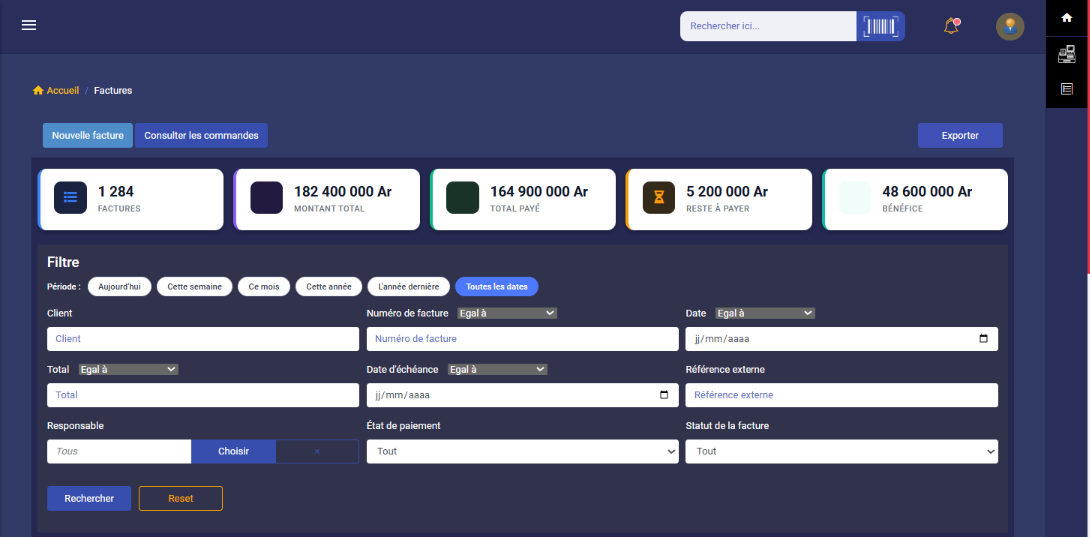Expand the Statut de la facture dropdown
Image resolution: width=1090 pixels, height=537 pixels.
(x=842, y=451)
